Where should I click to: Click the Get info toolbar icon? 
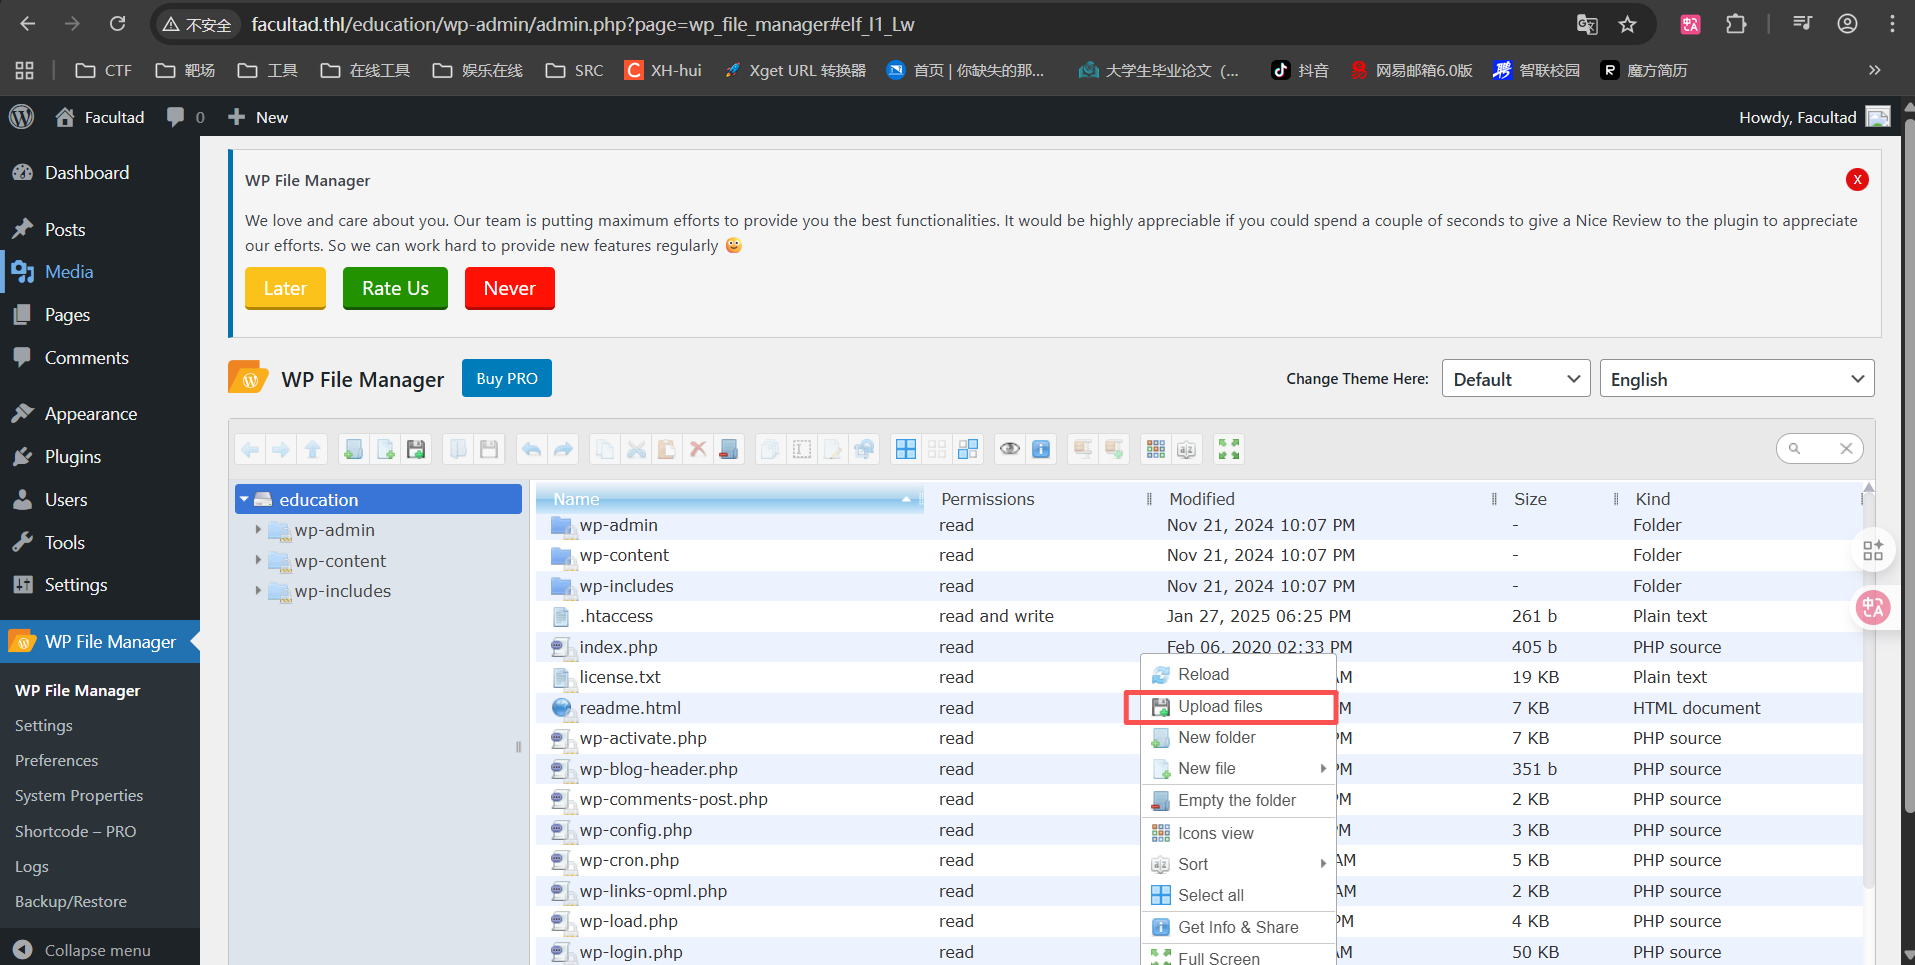tap(1041, 450)
